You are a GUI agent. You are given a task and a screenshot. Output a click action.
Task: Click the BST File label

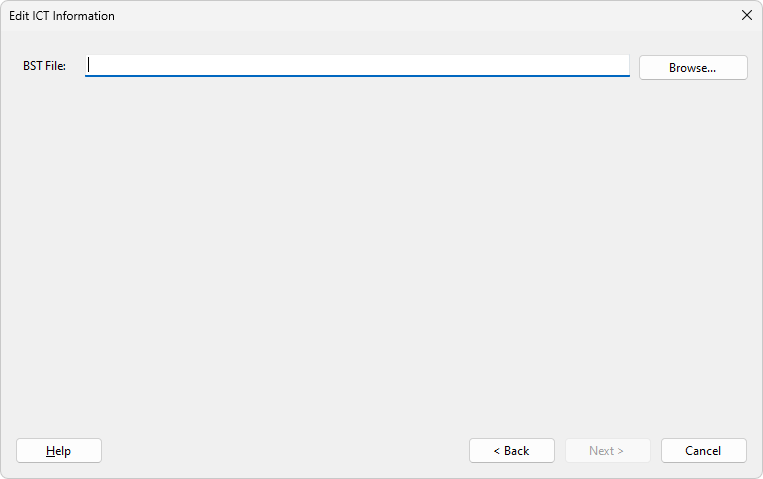(44, 66)
